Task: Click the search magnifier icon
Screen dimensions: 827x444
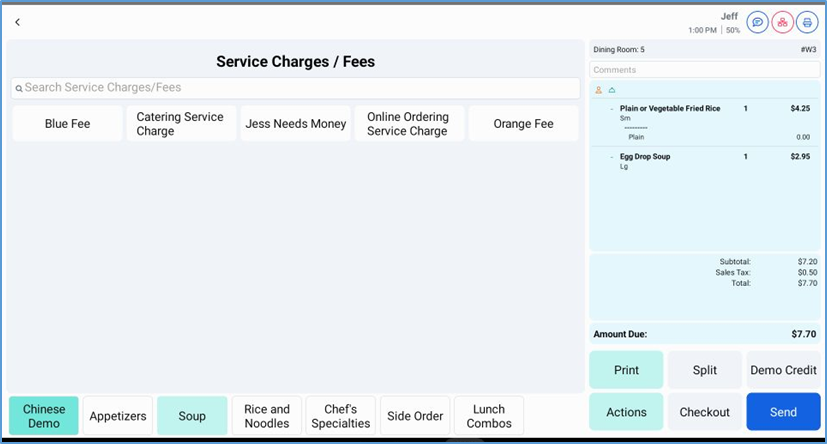Action: click(x=18, y=89)
